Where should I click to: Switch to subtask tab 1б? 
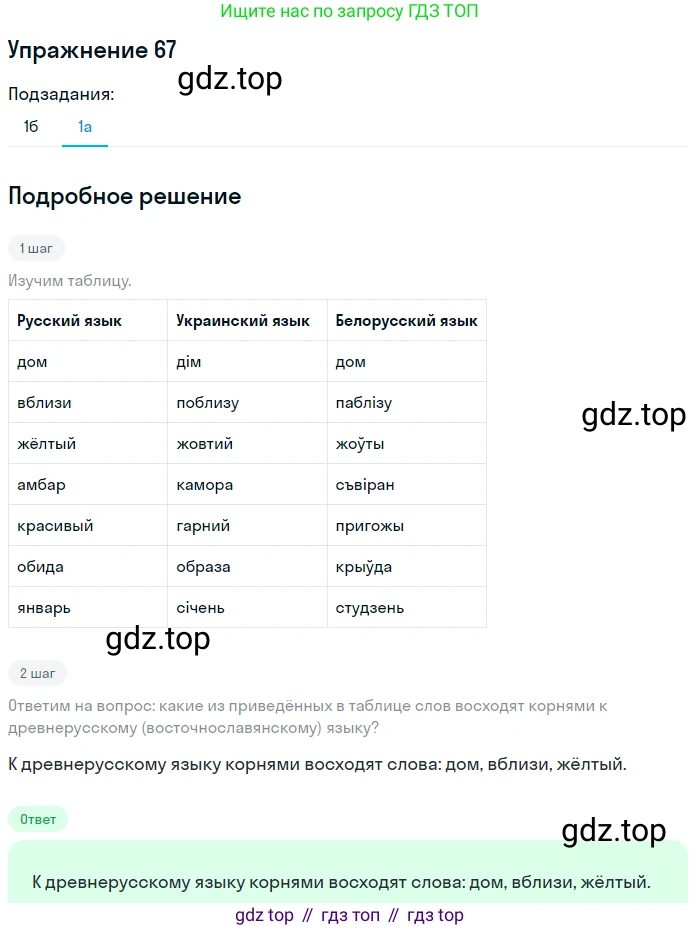(31, 127)
